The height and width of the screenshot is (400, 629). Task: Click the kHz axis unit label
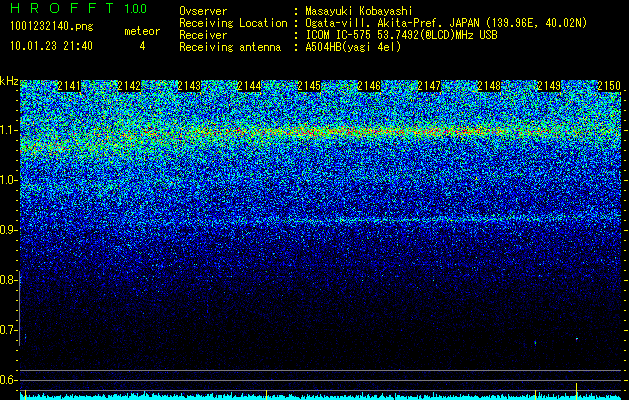click(9, 81)
